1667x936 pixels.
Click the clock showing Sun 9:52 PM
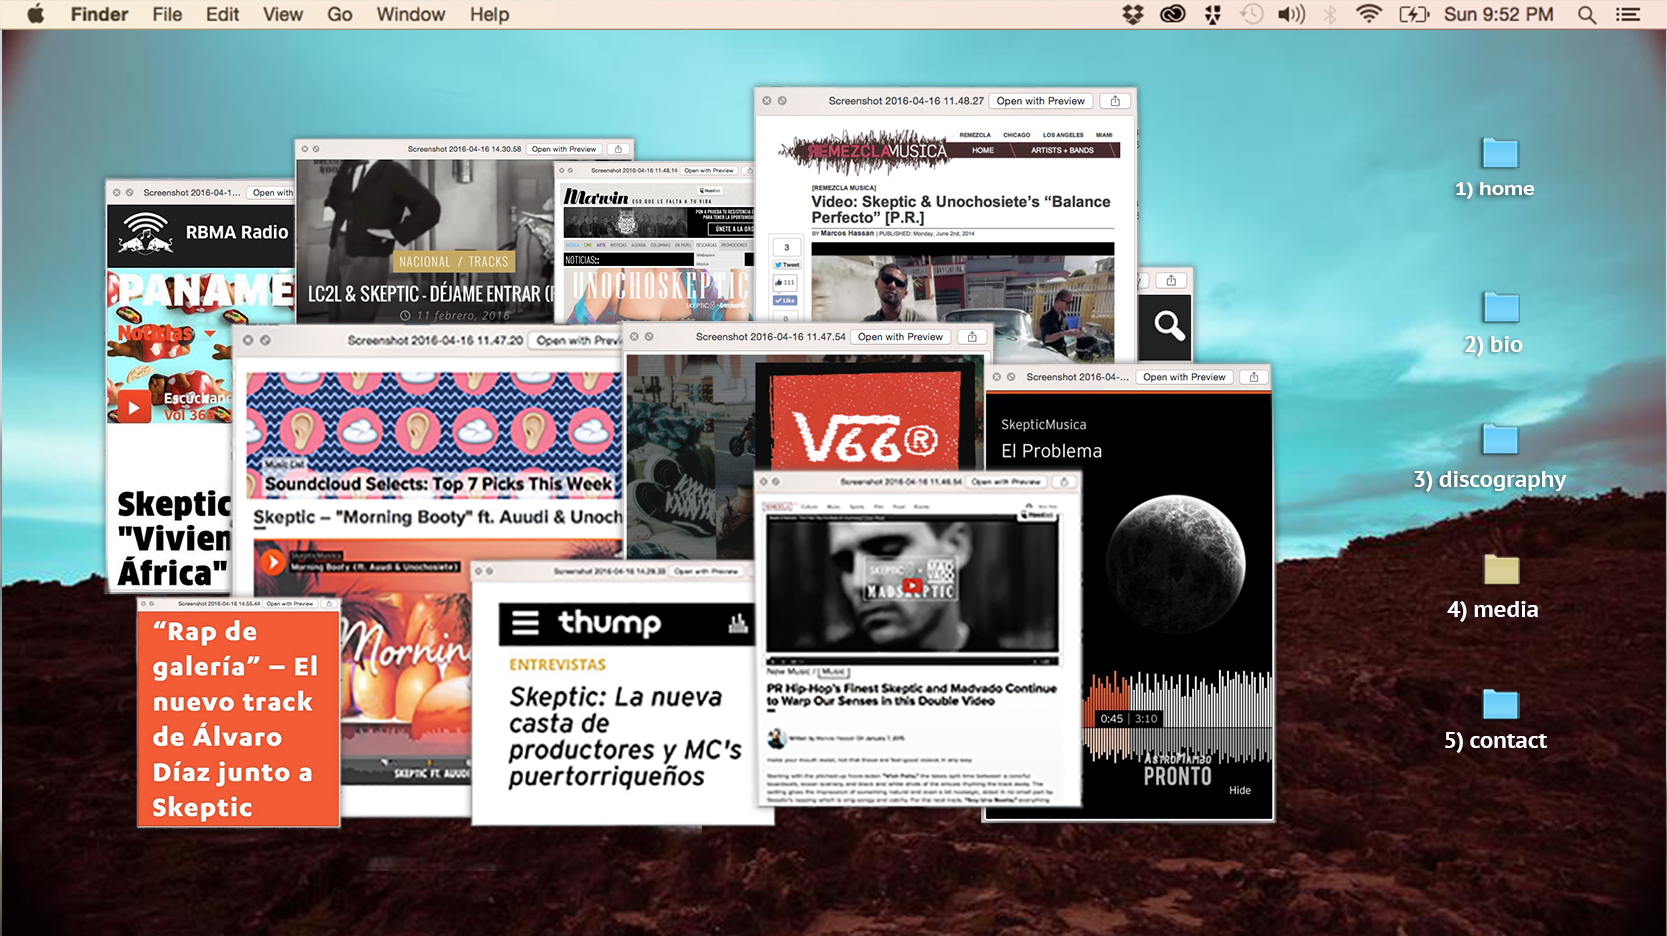click(1499, 14)
